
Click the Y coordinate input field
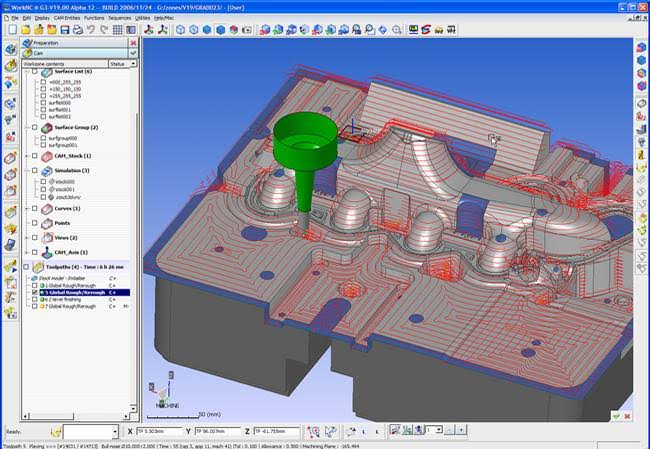click(x=218, y=432)
